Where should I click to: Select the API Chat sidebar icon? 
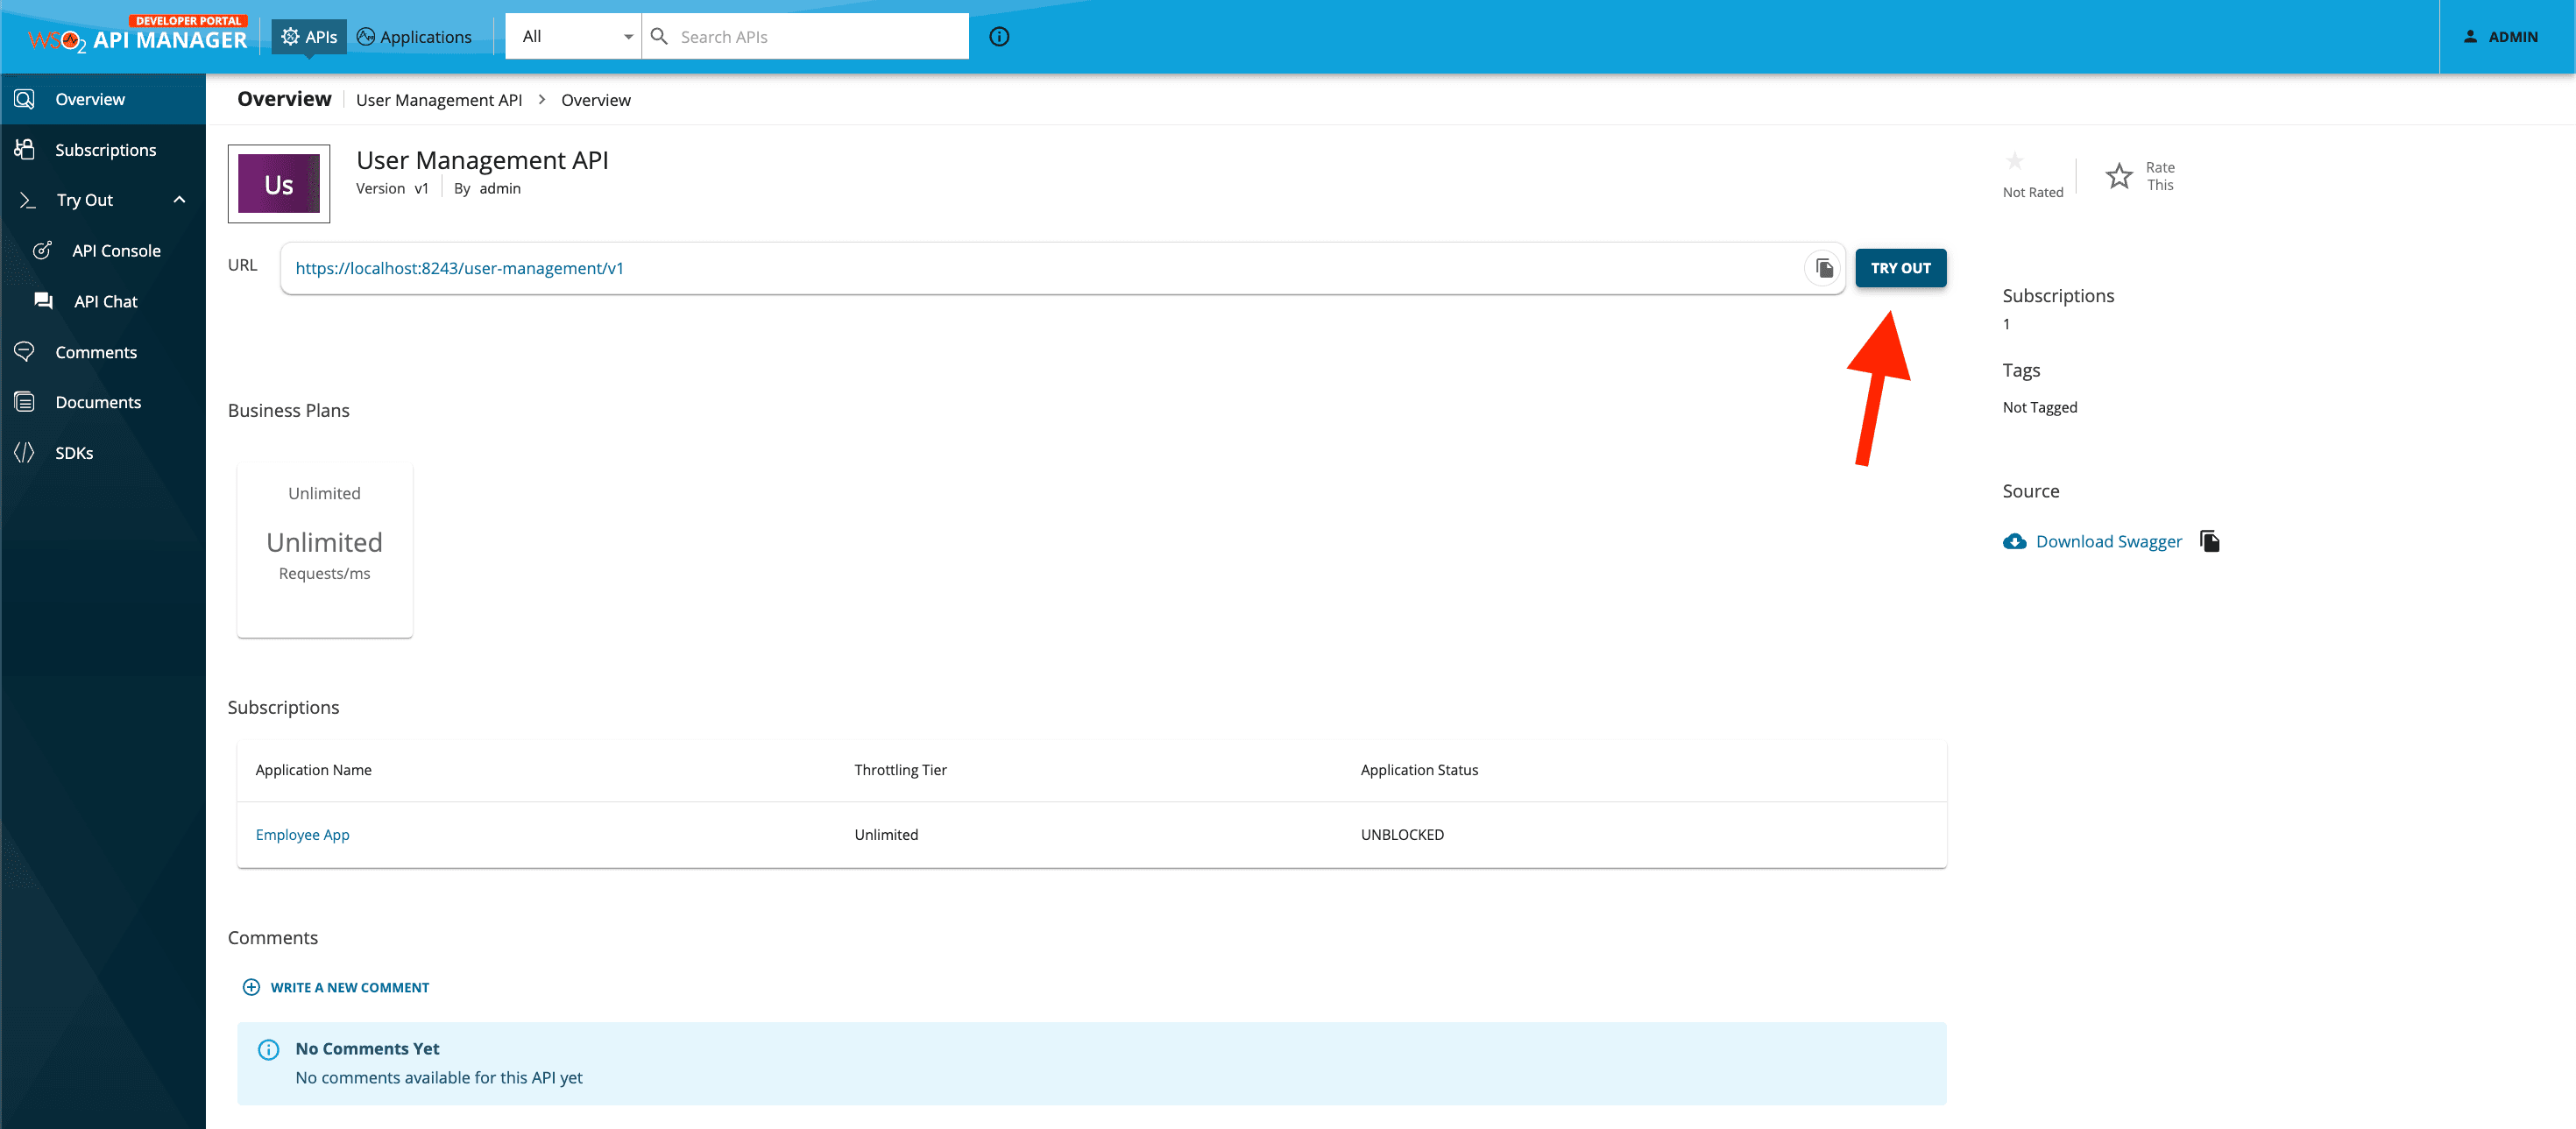tap(42, 300)
